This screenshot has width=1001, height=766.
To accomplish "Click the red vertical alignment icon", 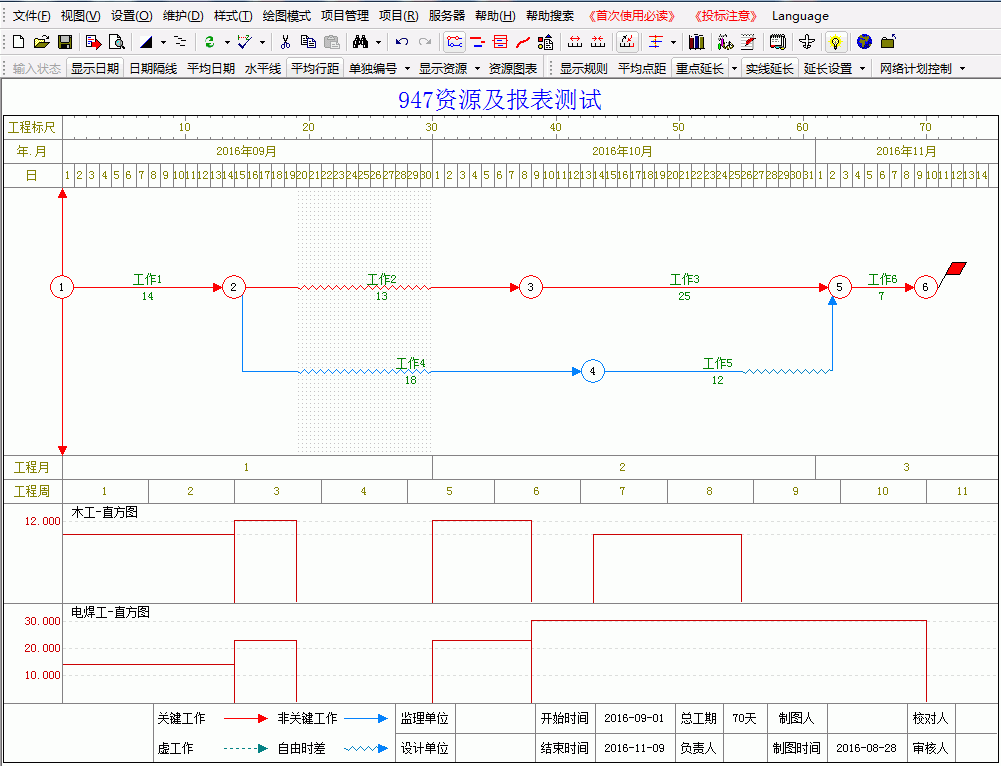I will tap(656, 42).
